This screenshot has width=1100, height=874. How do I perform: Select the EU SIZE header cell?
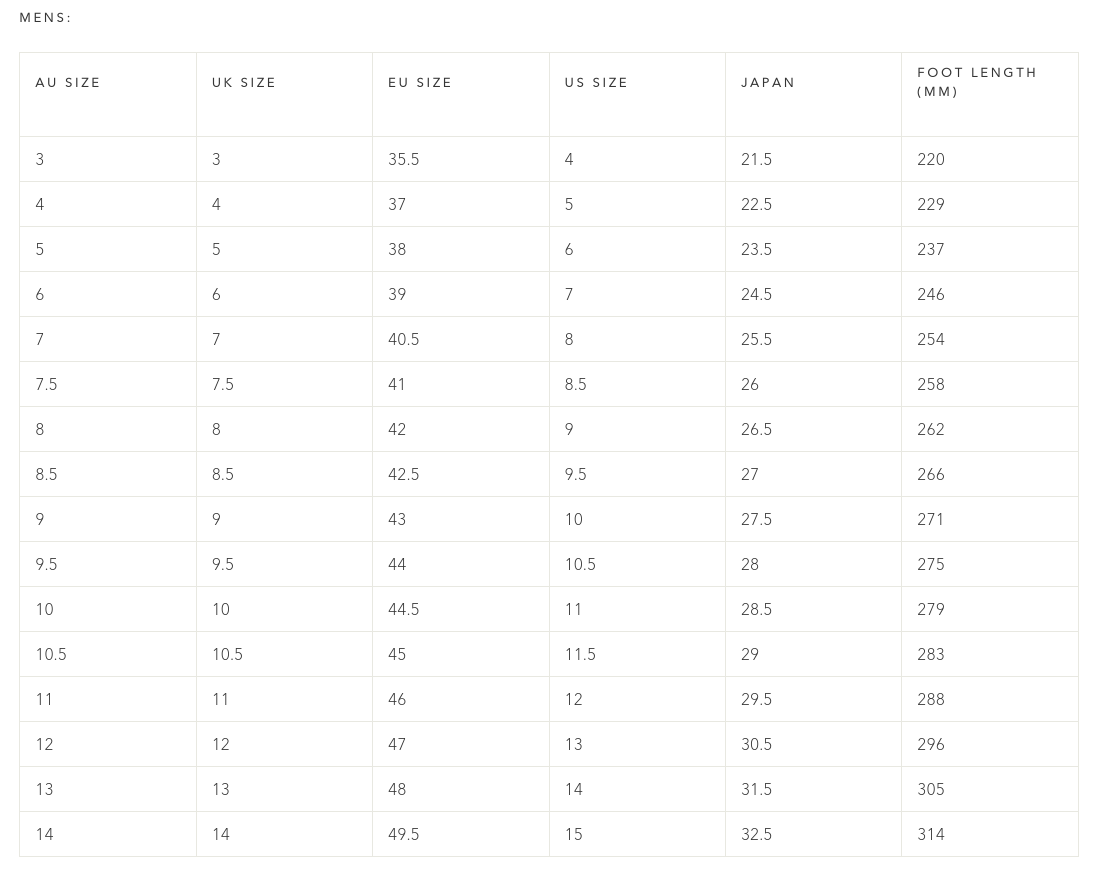[420, 83]
